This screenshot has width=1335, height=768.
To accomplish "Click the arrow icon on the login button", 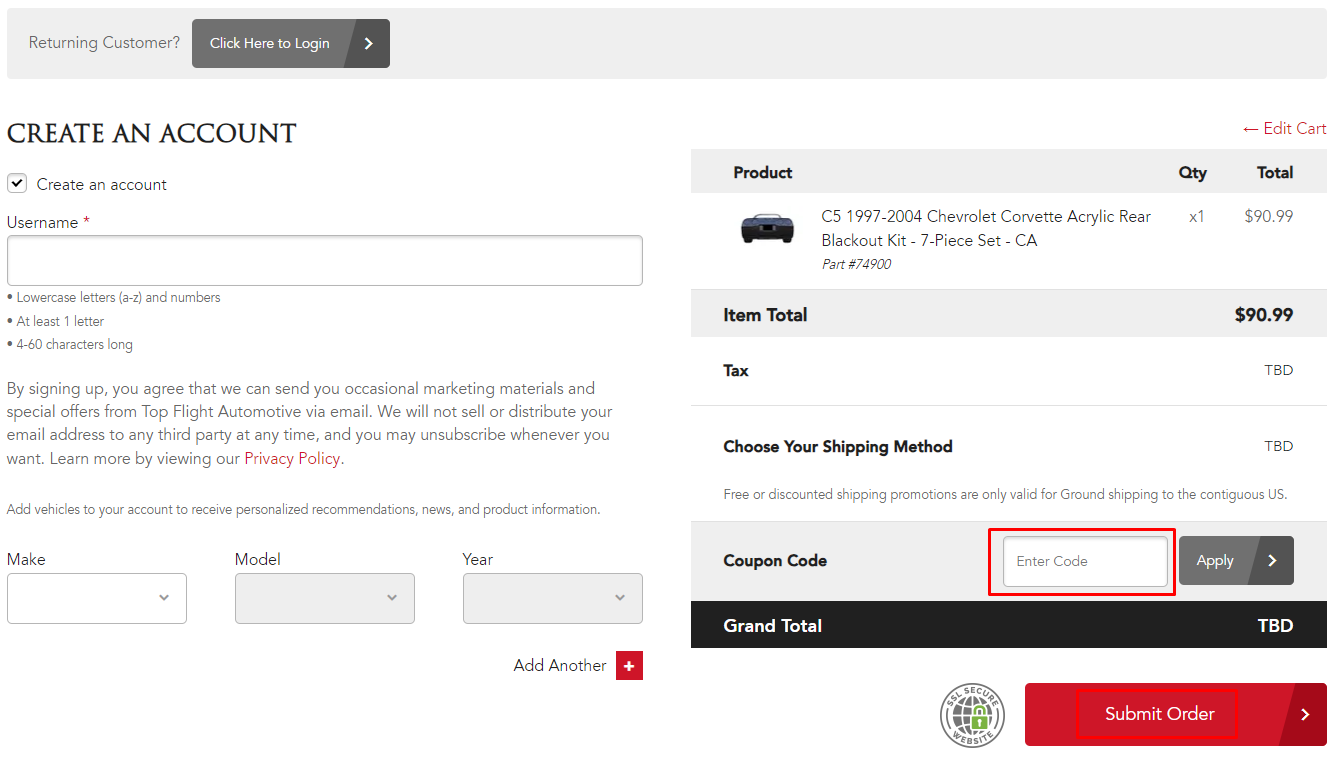I will (x=368, y=44).
